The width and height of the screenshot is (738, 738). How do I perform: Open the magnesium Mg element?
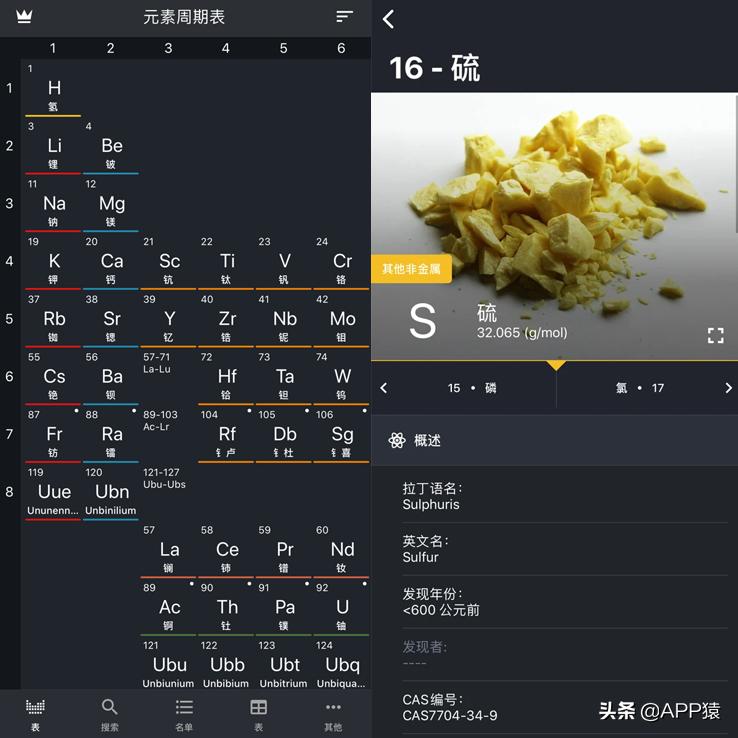coord(111,204)
